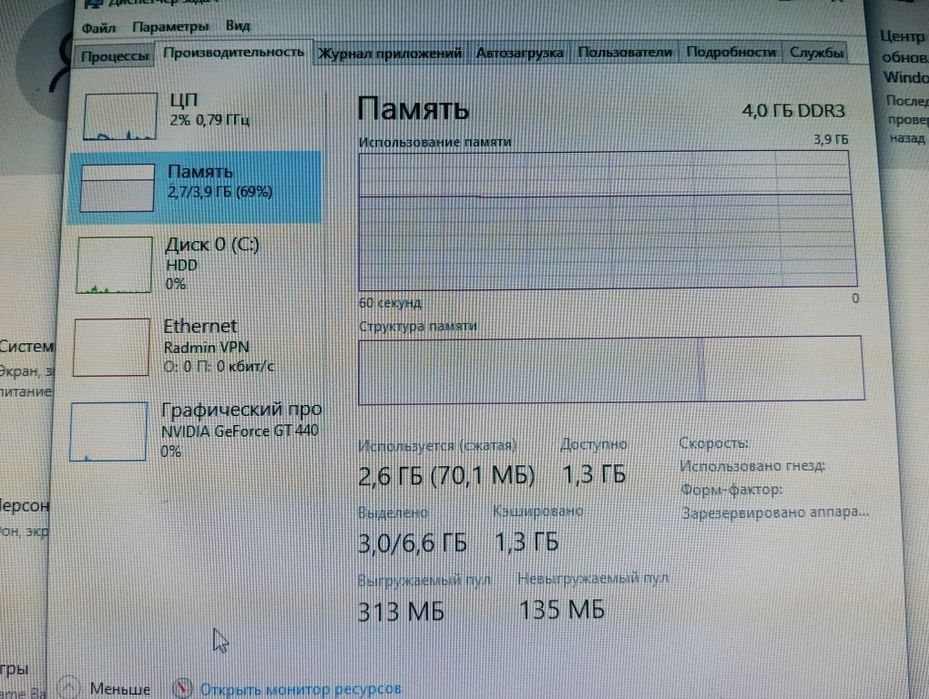The height and width of the screenshot is (699, 929).
Task: Select the Ethernet Radmin VPN entry
Action: 194,347
